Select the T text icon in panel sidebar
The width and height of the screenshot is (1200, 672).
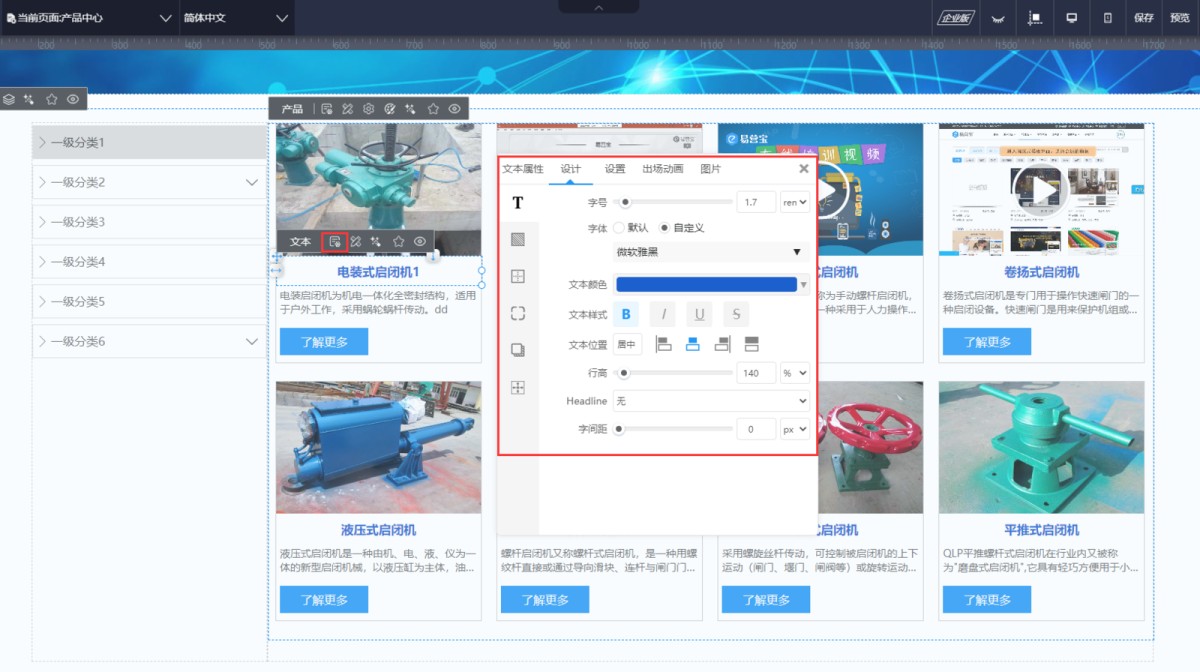click(518, 203)
